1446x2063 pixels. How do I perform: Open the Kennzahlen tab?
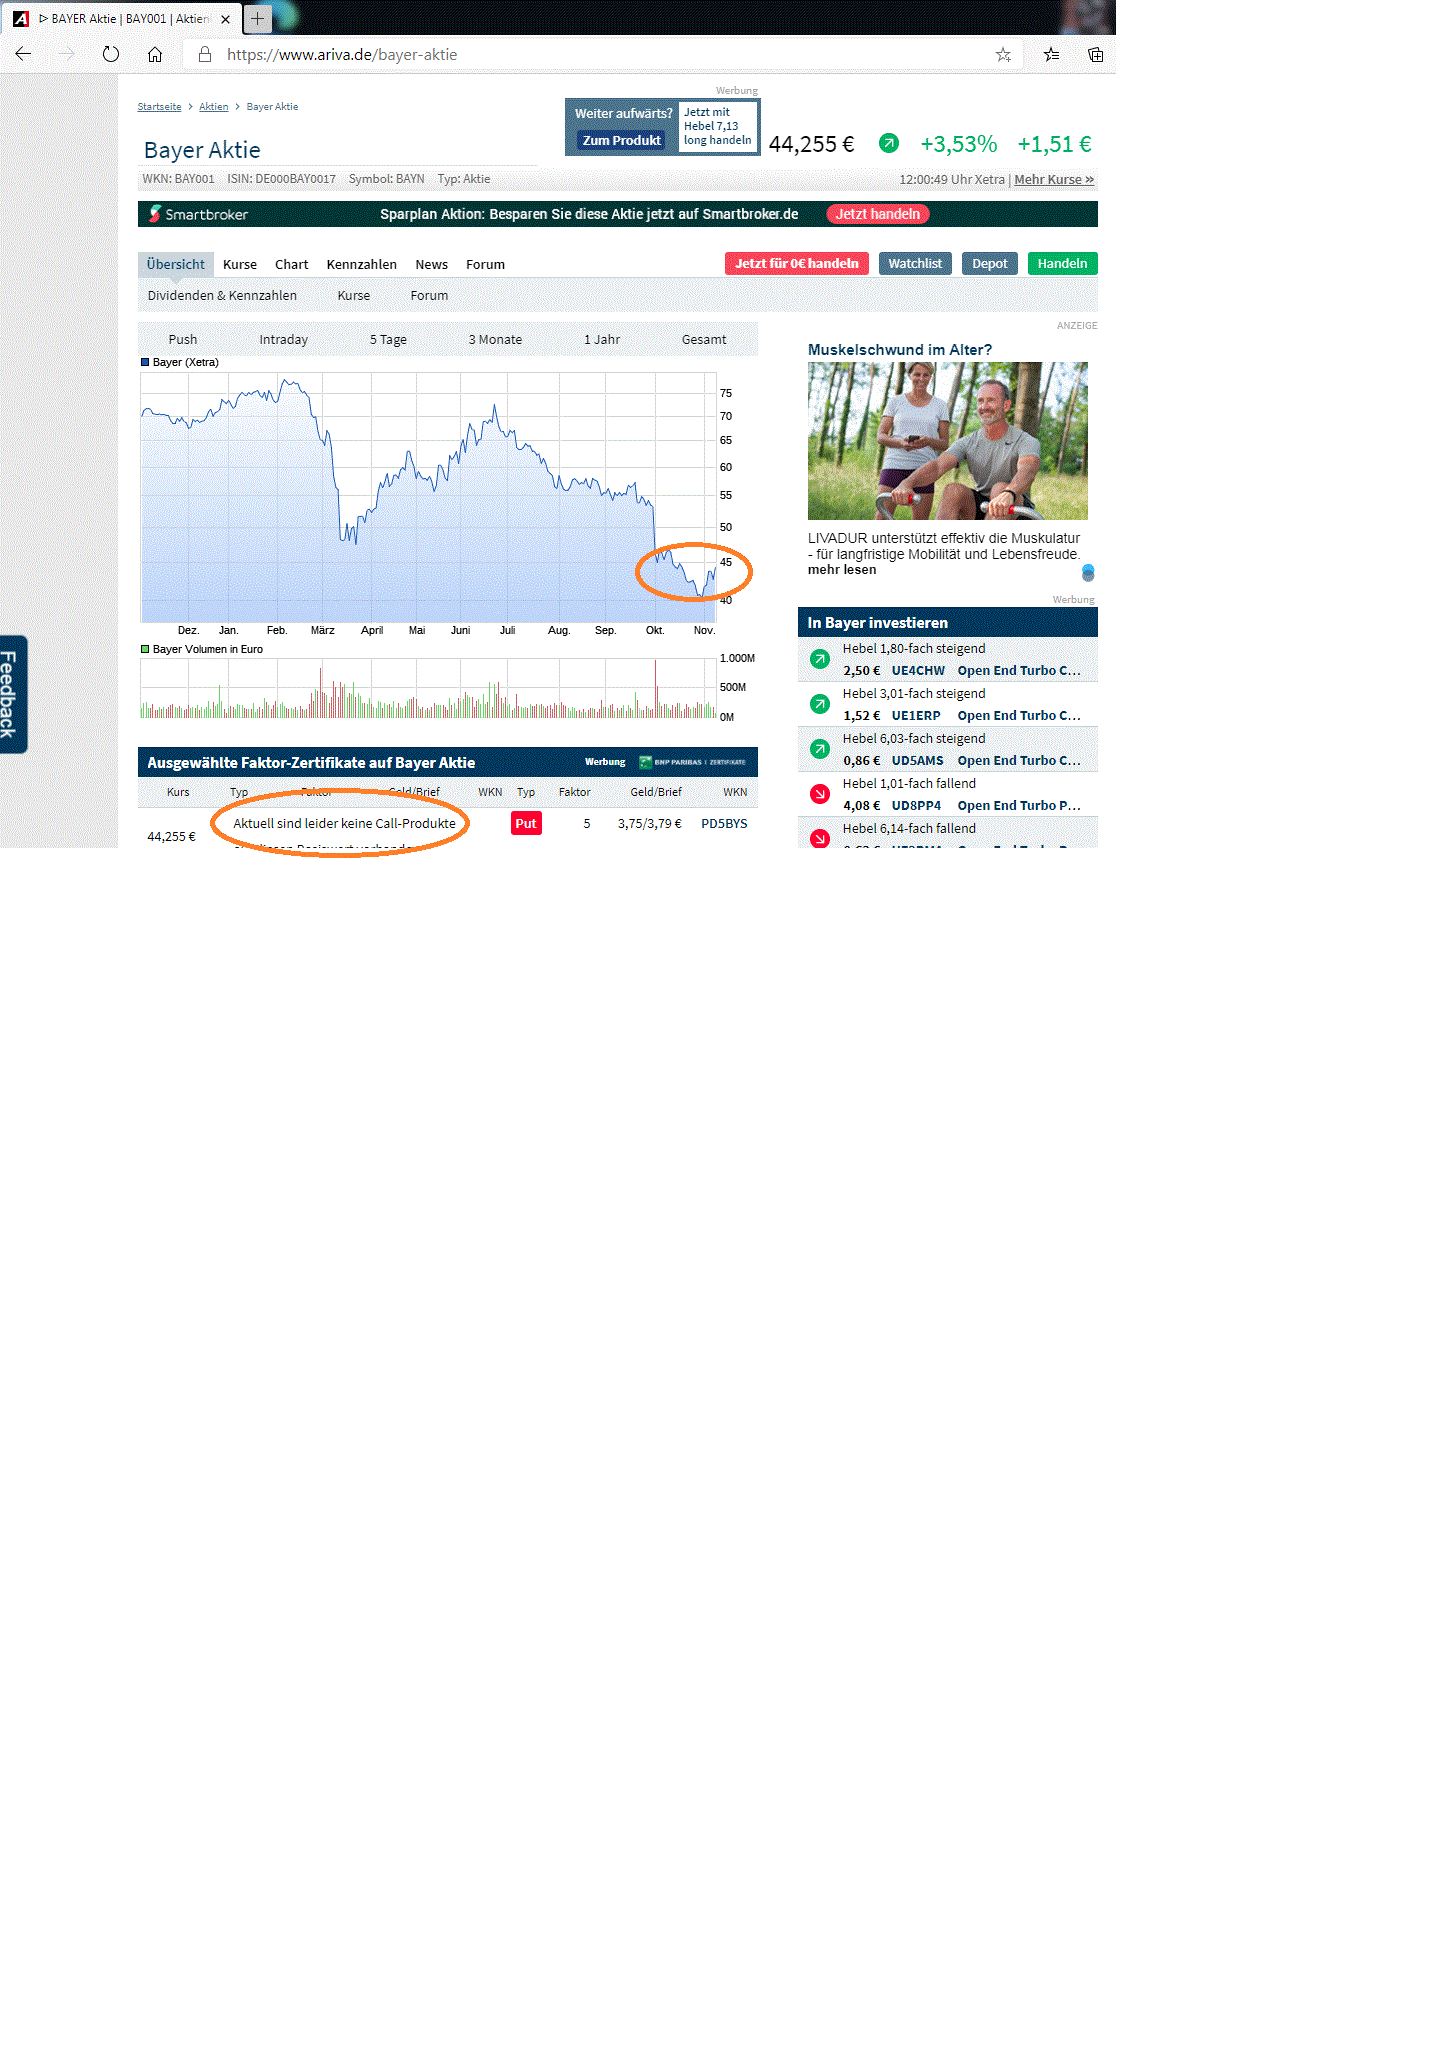click(362, 264)
